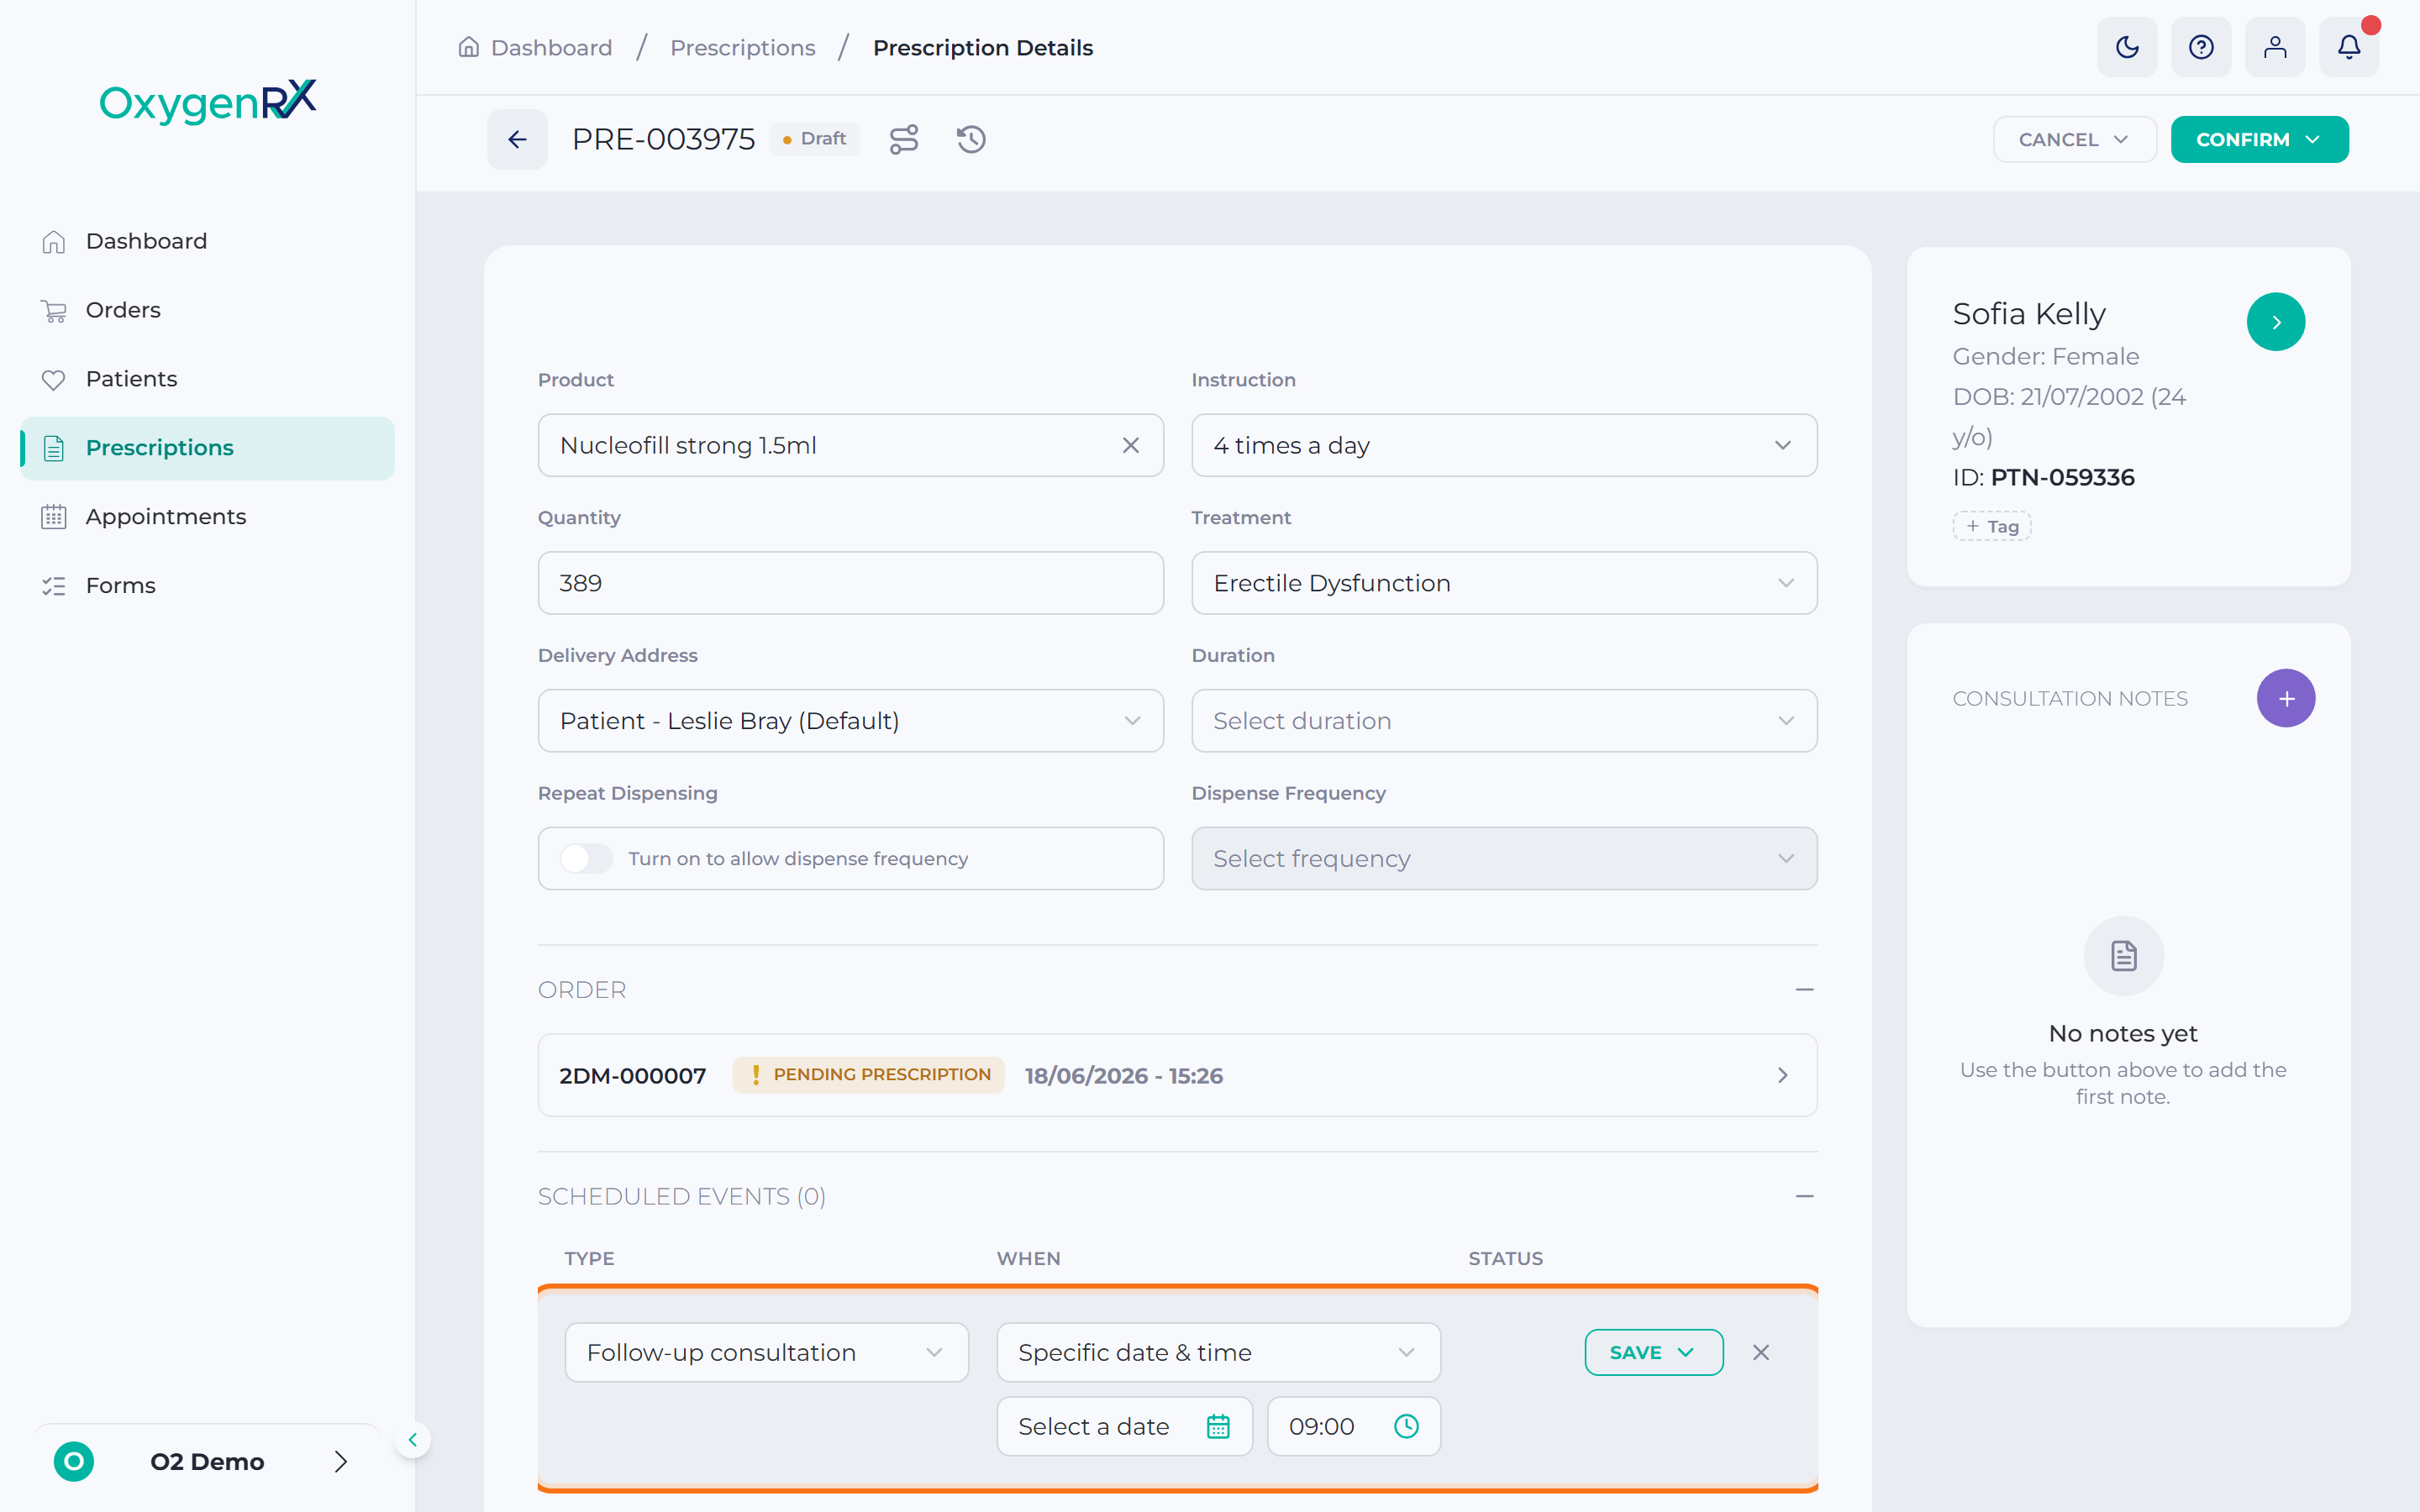Toggle dark mode moon icon
This screenshot has height=1512, width=2420.
2127,47
